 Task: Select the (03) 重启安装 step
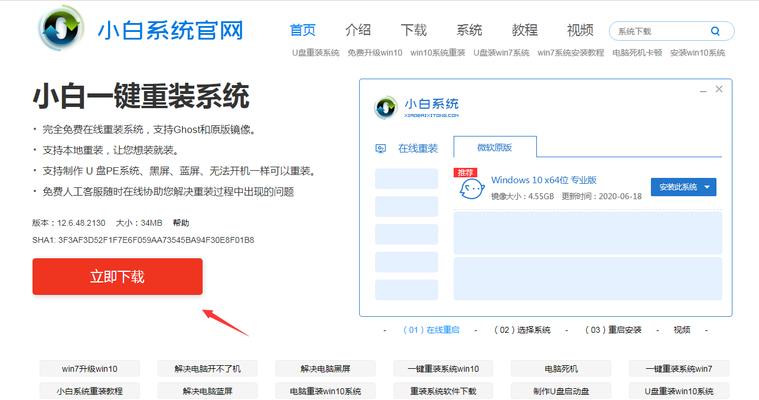point(613,330)
